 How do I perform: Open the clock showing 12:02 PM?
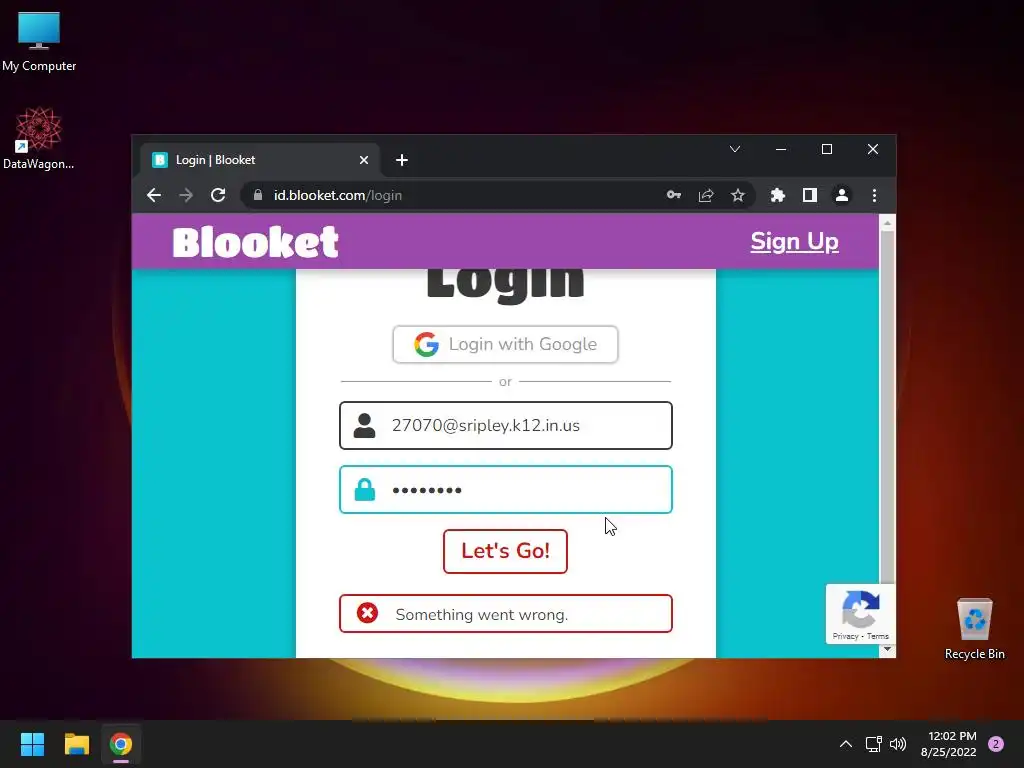(948, 744)
